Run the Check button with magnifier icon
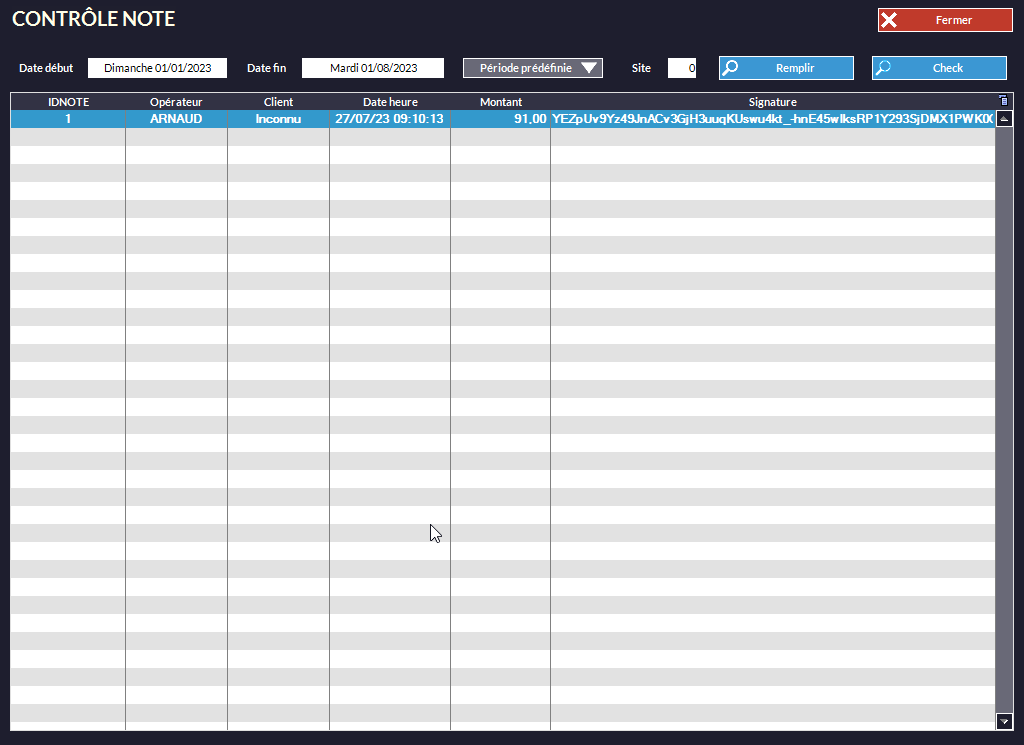 939,68
